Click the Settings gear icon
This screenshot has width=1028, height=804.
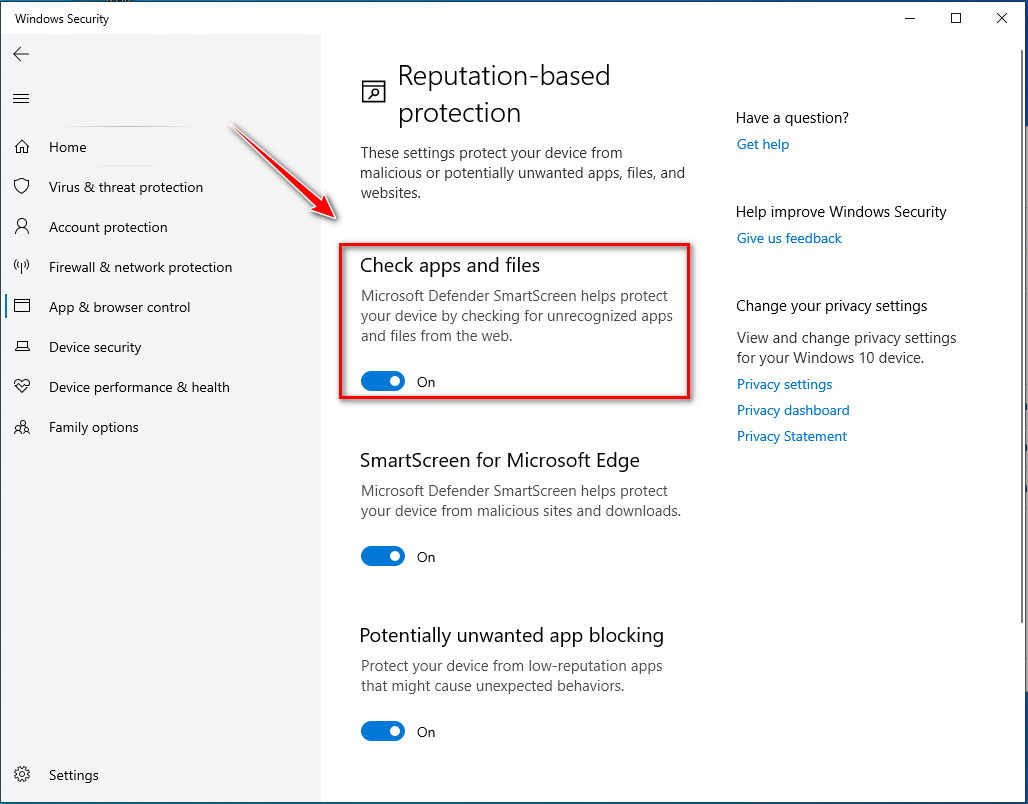click(22, 775)
